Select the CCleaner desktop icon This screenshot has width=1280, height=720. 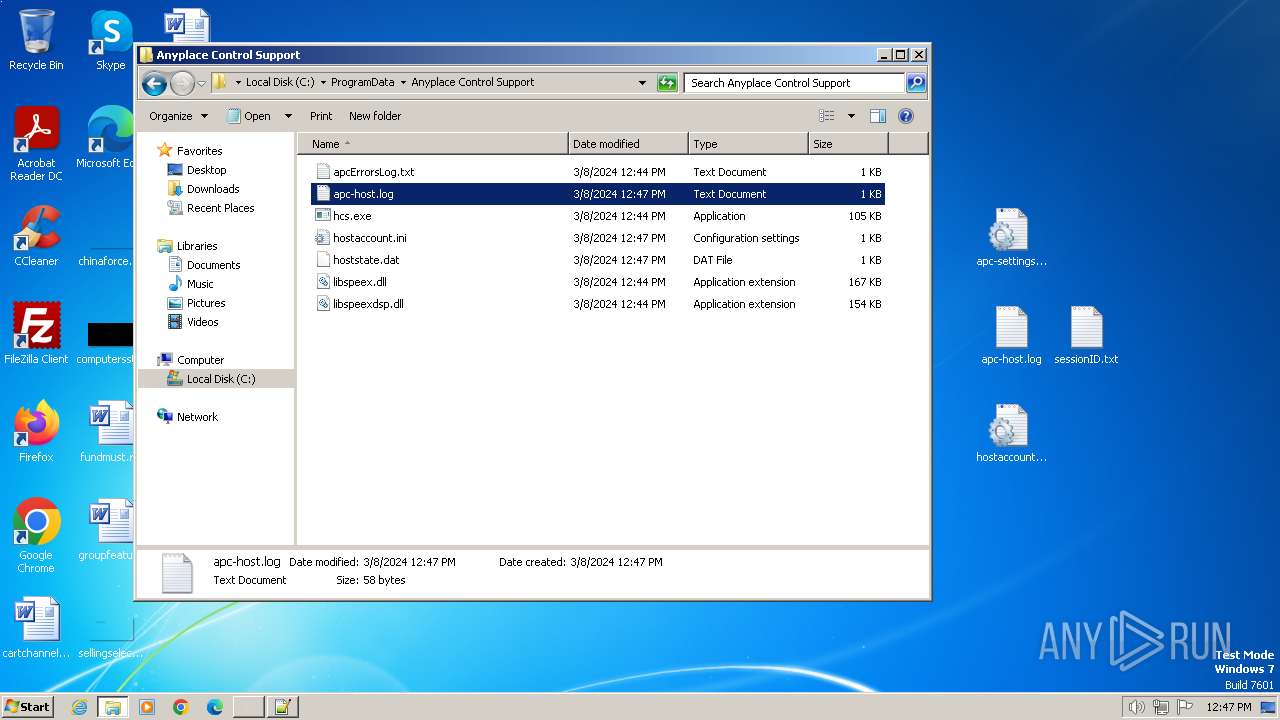36,236
